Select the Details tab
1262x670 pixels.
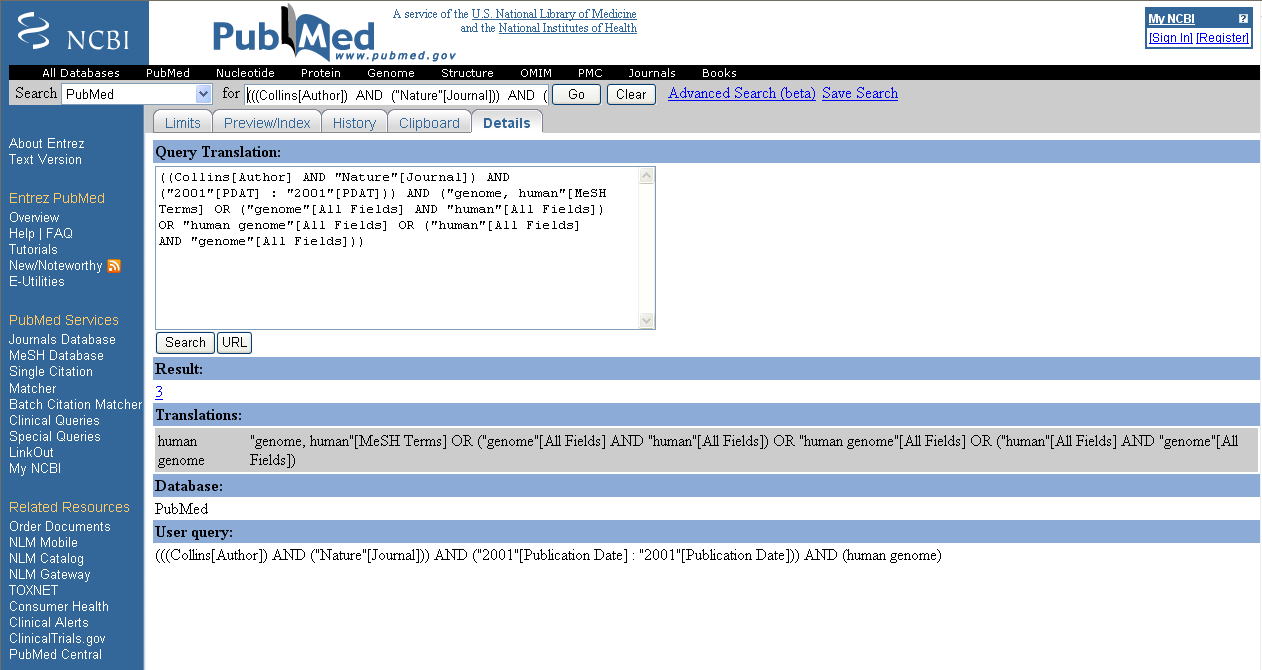coord(506,122)
